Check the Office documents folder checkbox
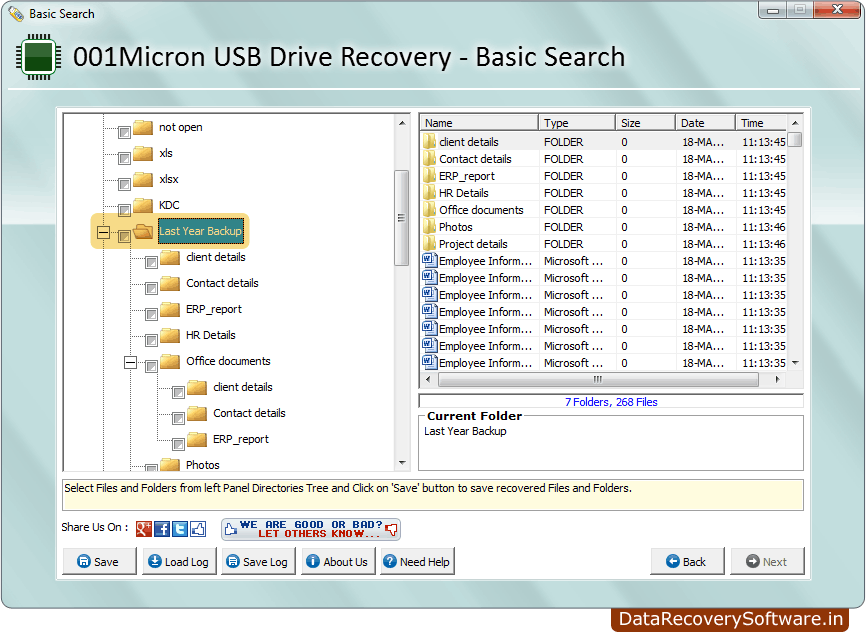Screen dimensions: 866x632 point(151,366)
